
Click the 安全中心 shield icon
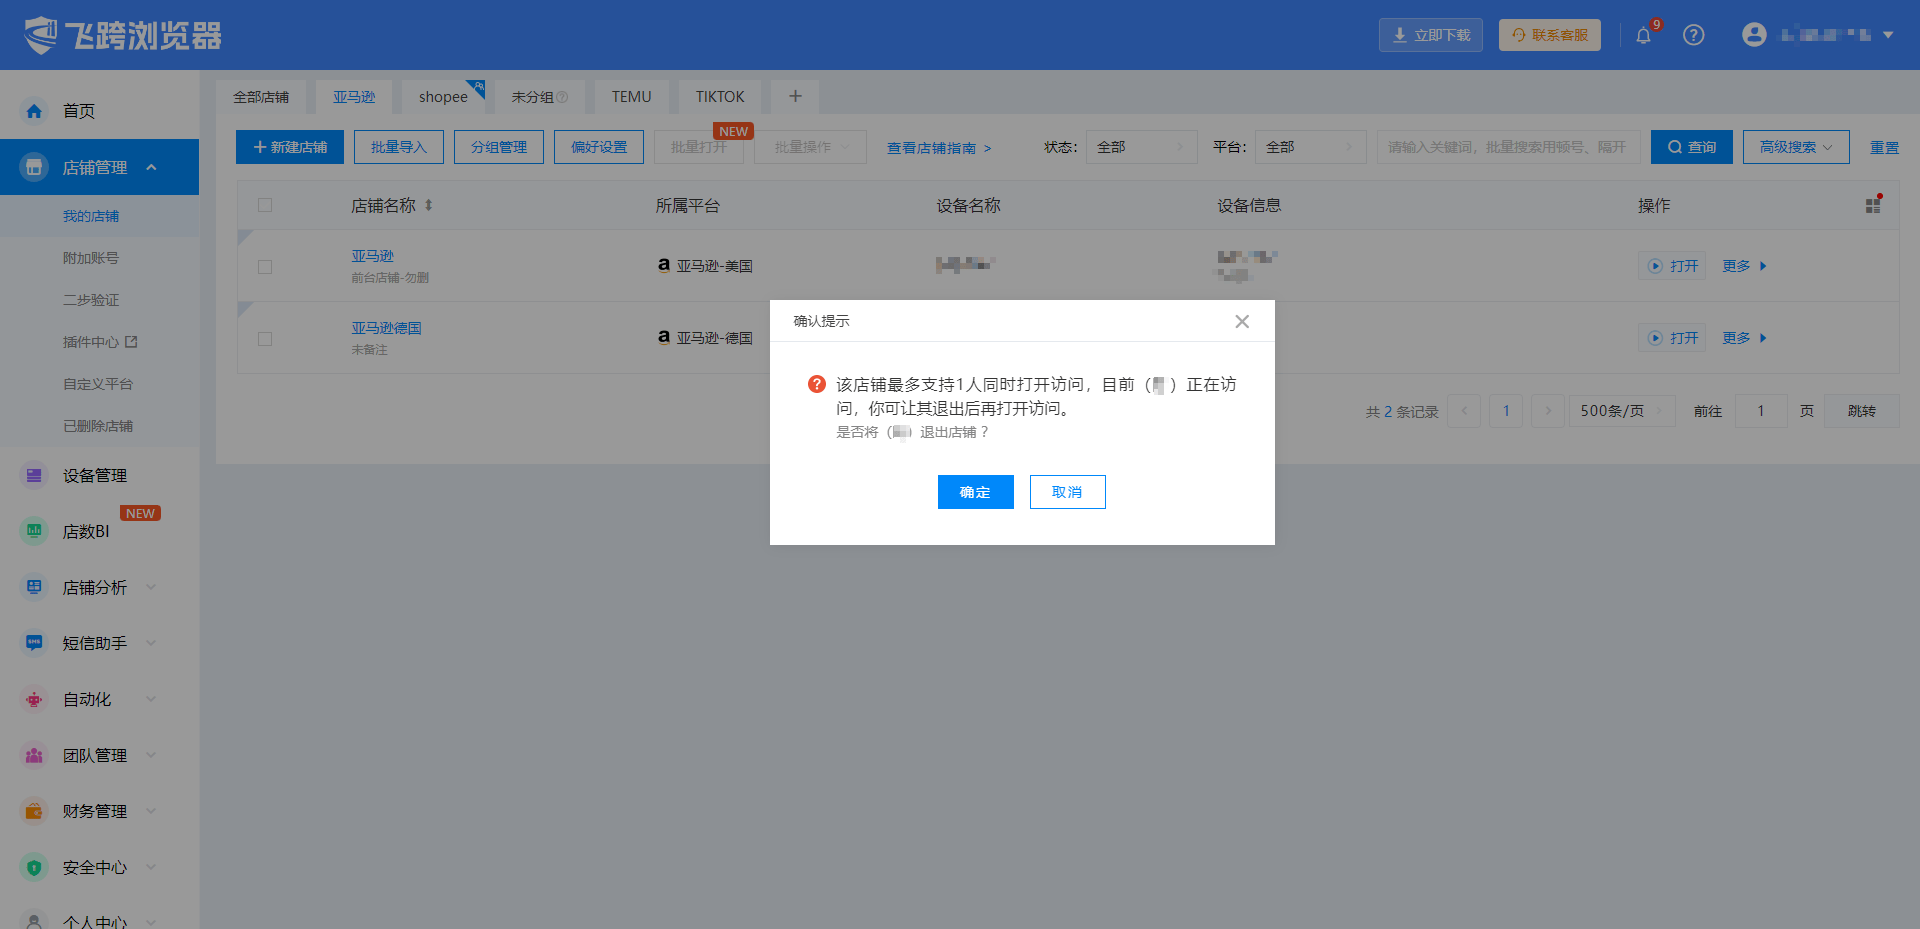point(34,867)
